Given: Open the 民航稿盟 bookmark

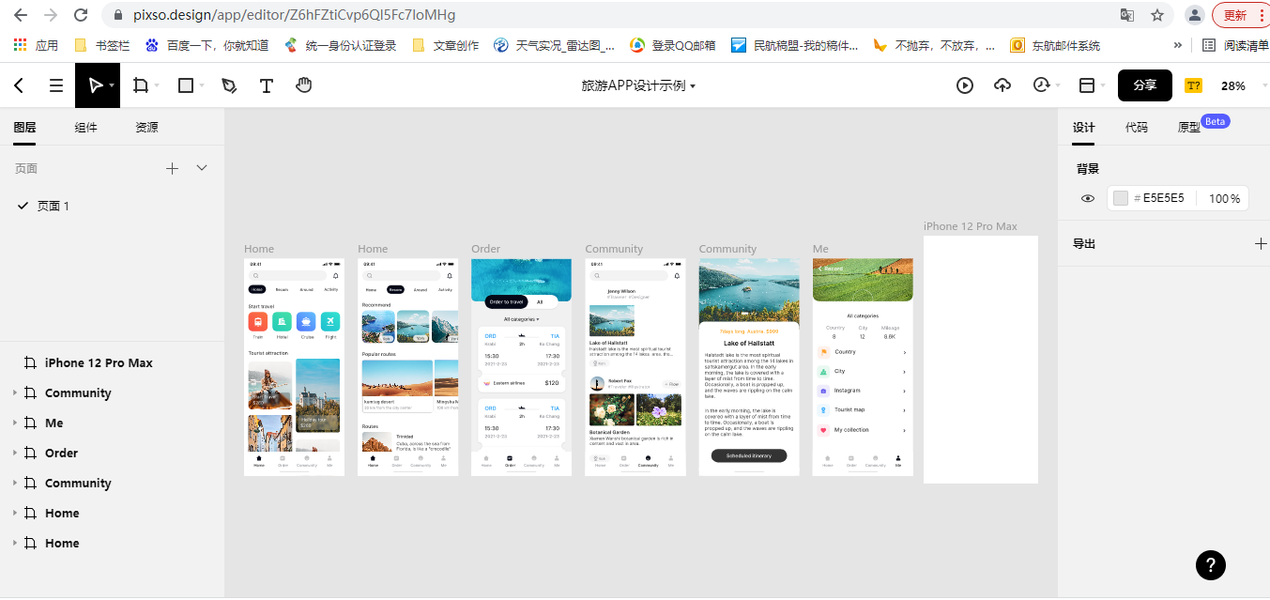Looking at the screenshot, I should (795, 45).
